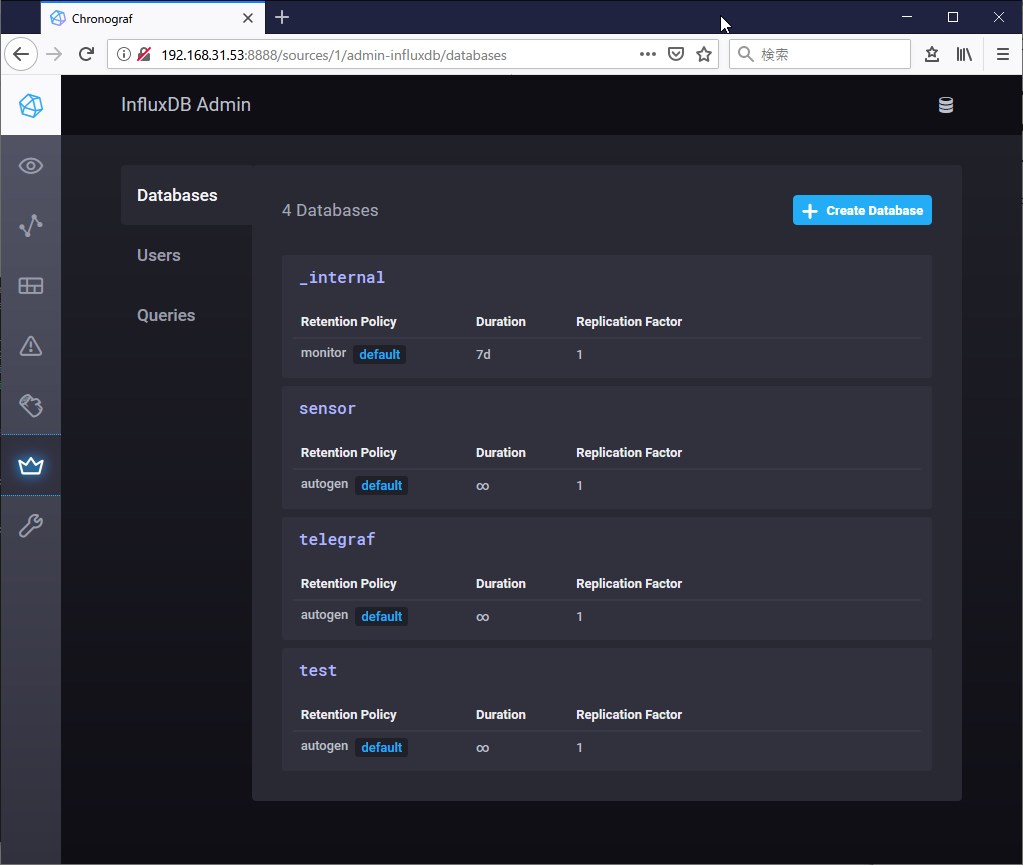Click the browser forward arrow
The width and height of the screenshot is (1023, 865).
click(x=54, y=54)
